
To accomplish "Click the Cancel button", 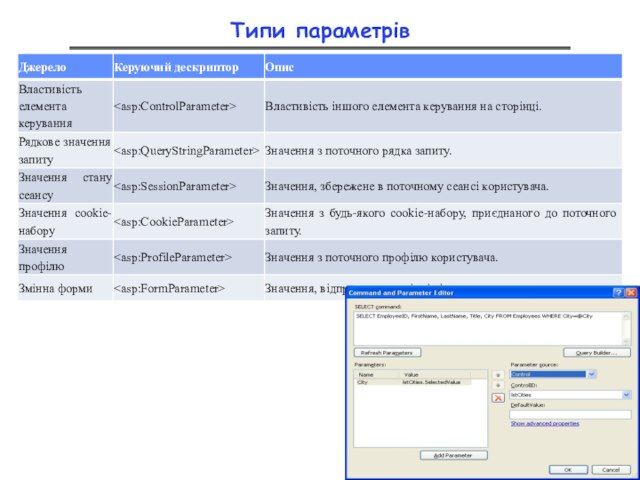I will pos(610,468).
